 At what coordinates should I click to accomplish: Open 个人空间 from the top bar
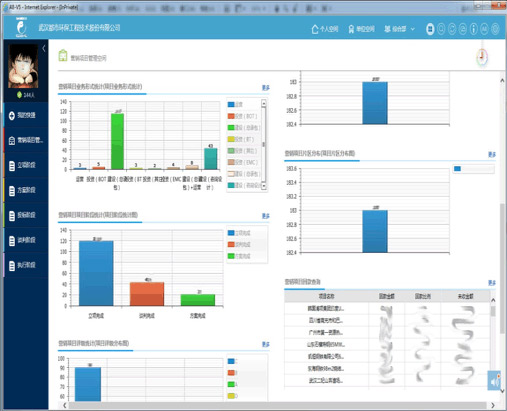(325, 29)
